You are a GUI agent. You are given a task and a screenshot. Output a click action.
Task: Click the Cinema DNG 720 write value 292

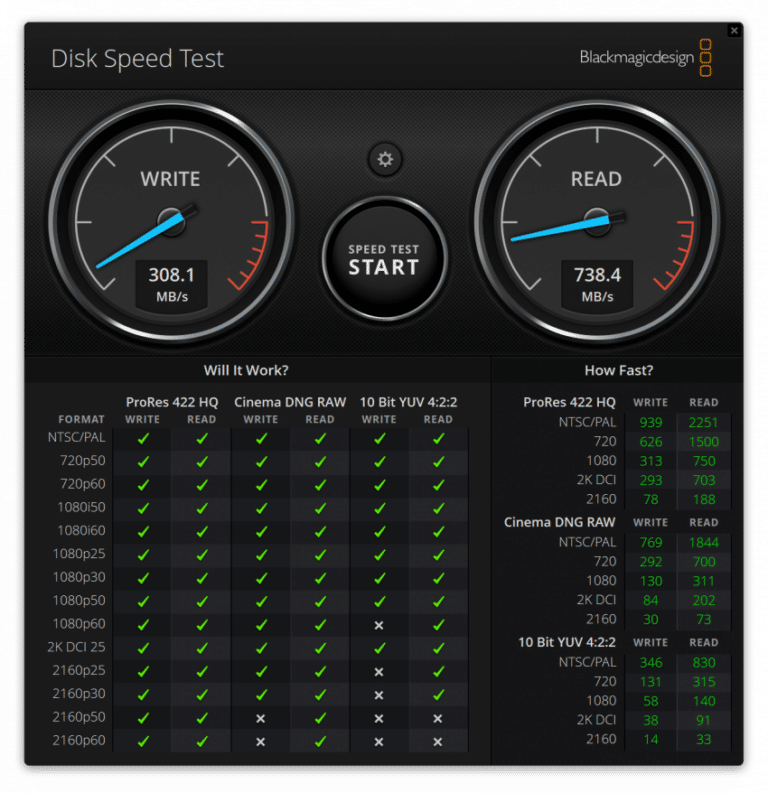[x=651, y=561]
